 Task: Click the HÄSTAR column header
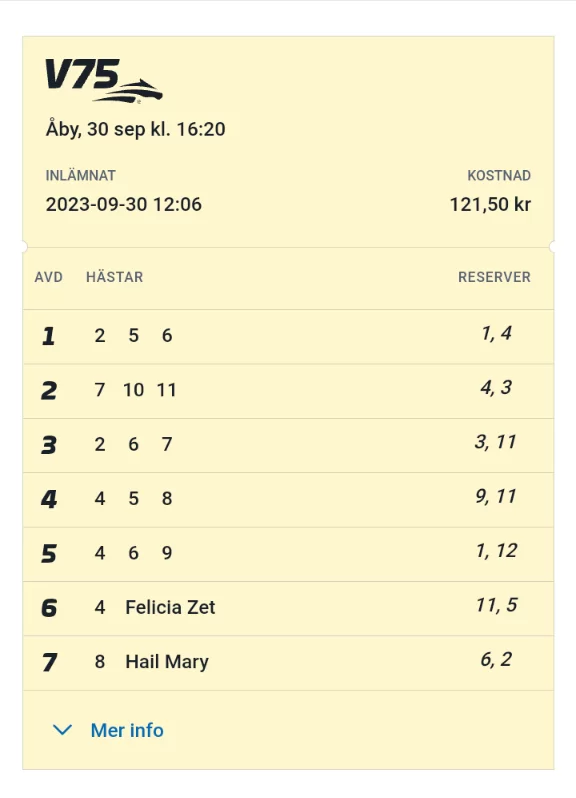pos(114,277)
